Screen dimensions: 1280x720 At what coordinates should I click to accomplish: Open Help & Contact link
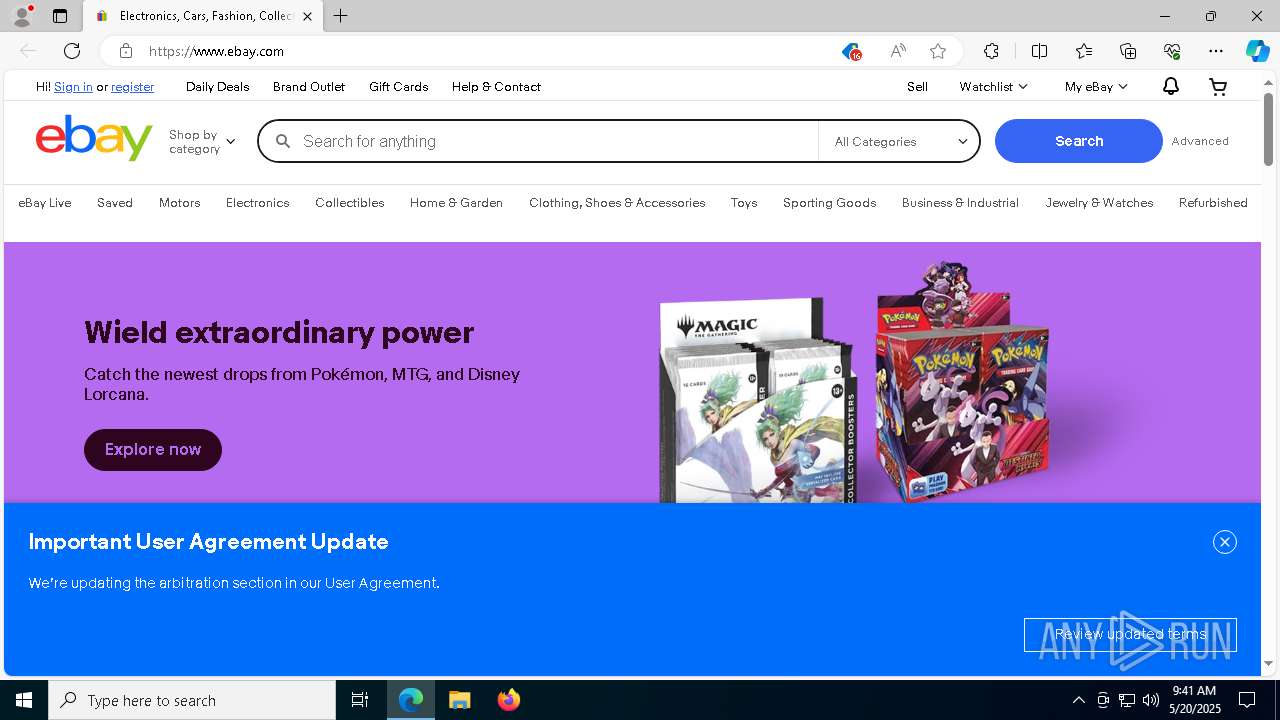(x=496, y=87)
